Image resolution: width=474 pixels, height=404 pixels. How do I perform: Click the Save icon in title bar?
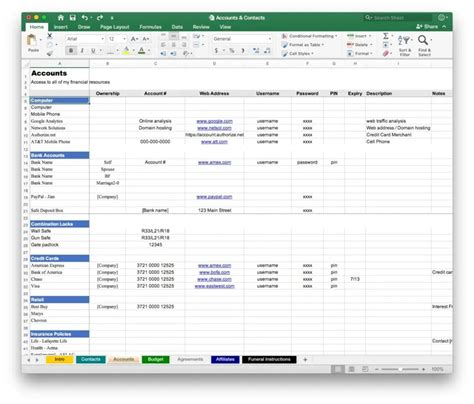73,18
